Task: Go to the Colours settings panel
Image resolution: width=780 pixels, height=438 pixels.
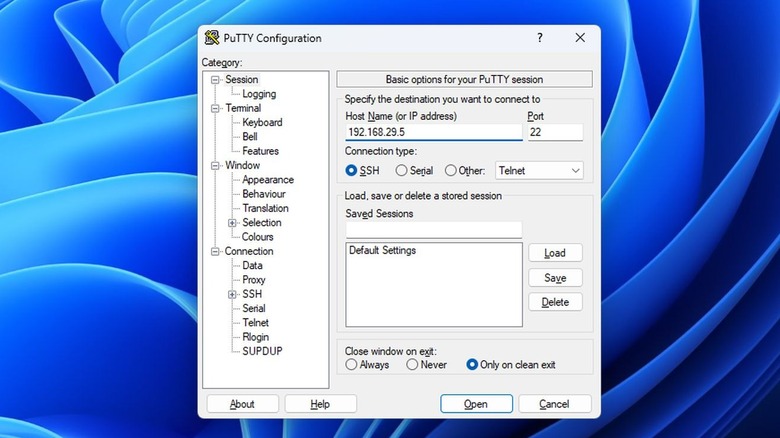Action: (x=257, y=237)
